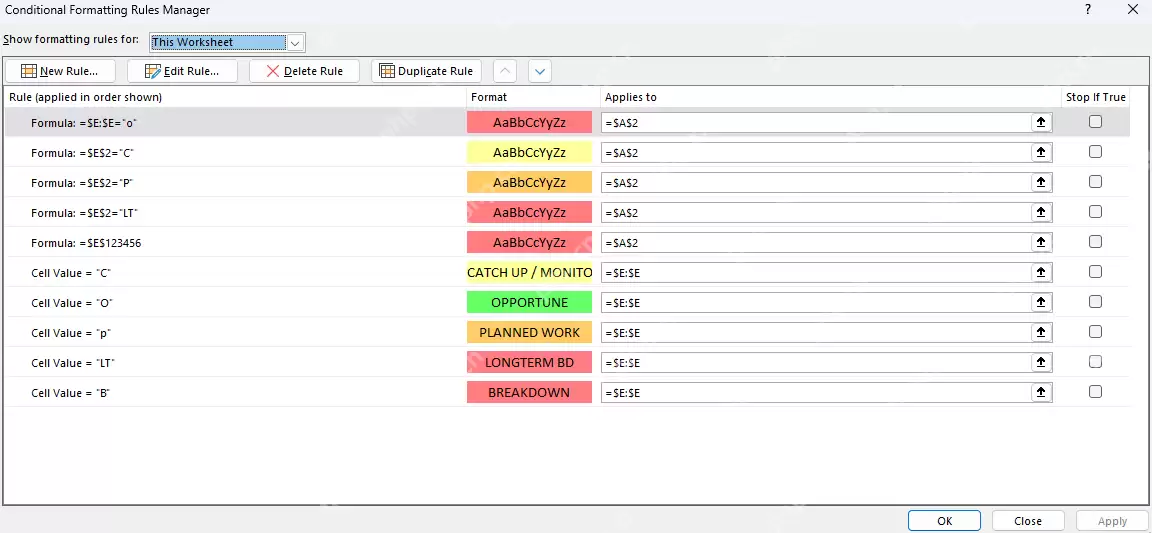
Task: Tick Stop If True for LONGTERM BD rule
Action: click(1095, 362)
